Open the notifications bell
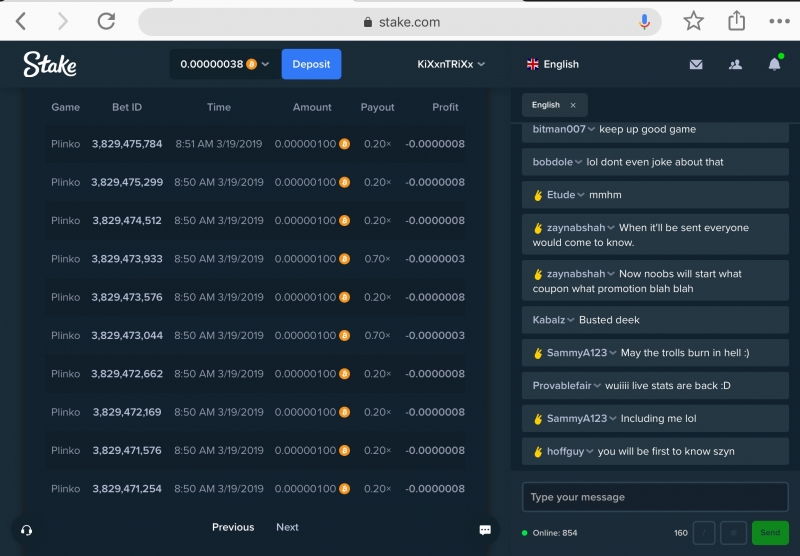 click(774, 64)
